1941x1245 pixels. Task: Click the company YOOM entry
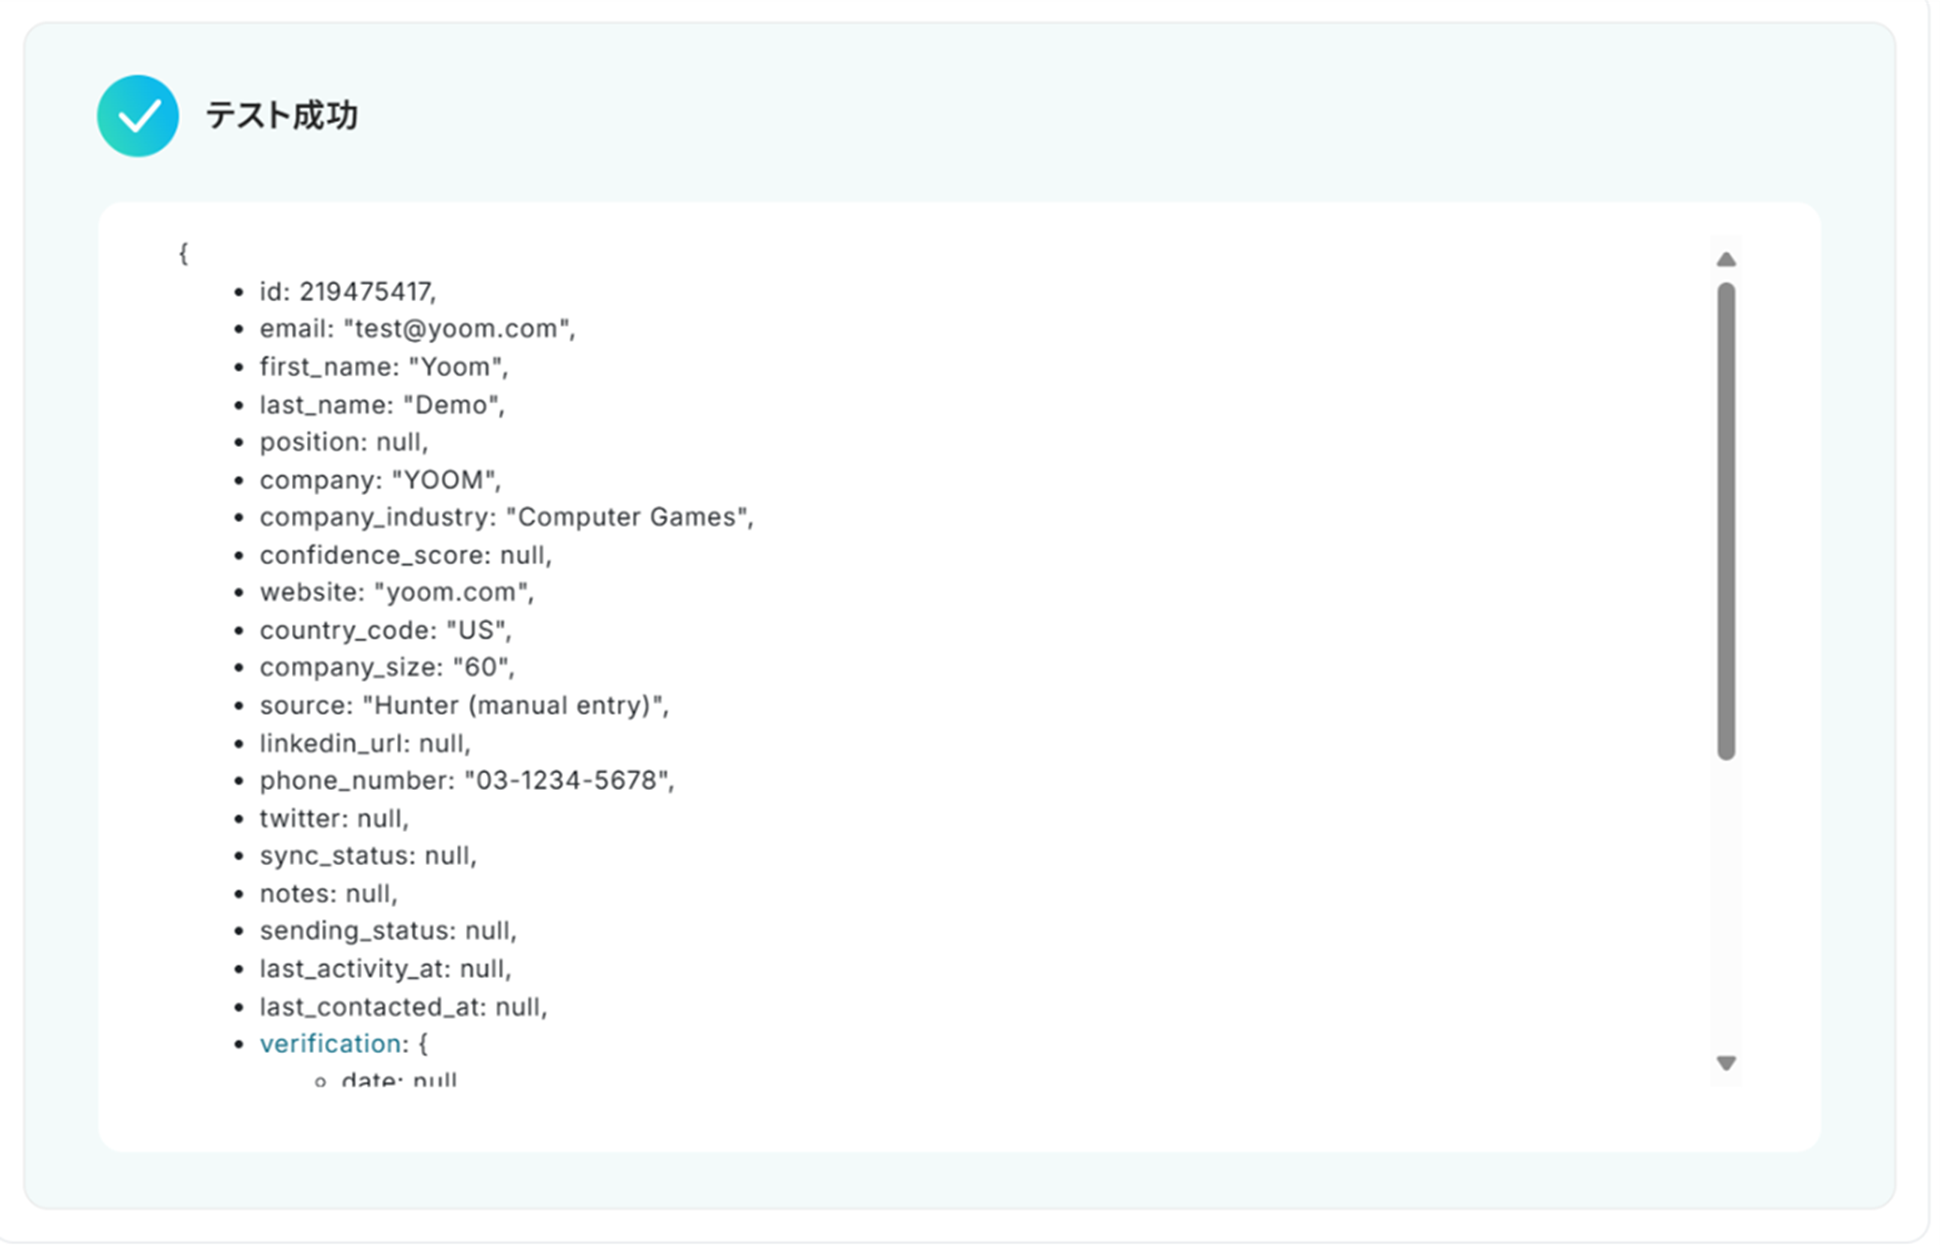380,480
